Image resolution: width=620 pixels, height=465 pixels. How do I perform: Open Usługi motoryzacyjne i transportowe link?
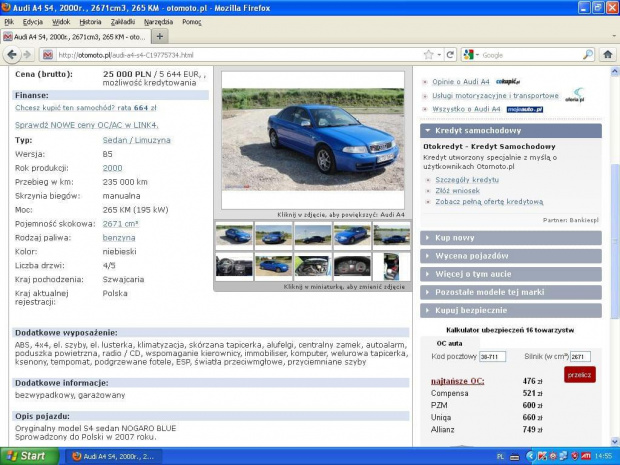pos(495,96)
